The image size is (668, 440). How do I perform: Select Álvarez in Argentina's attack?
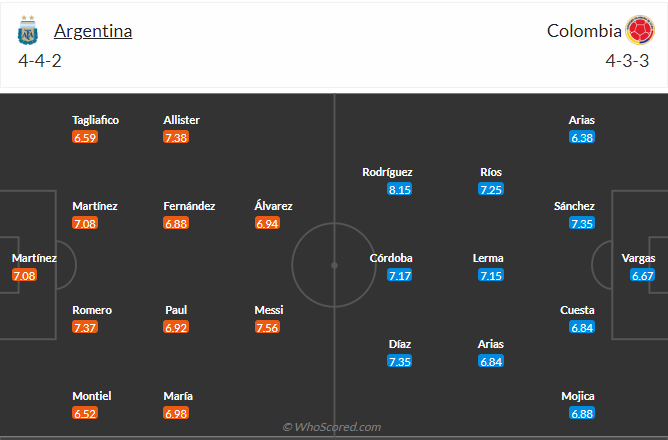[x=273, y=206]
